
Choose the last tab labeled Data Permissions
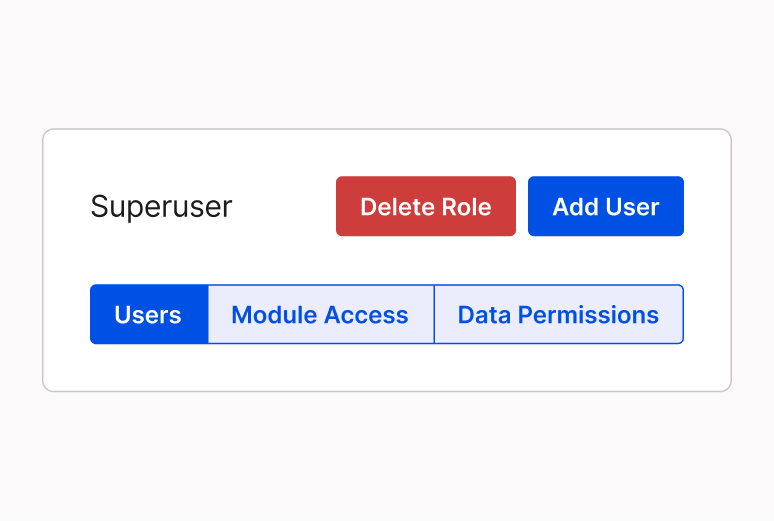pos(559,314)
